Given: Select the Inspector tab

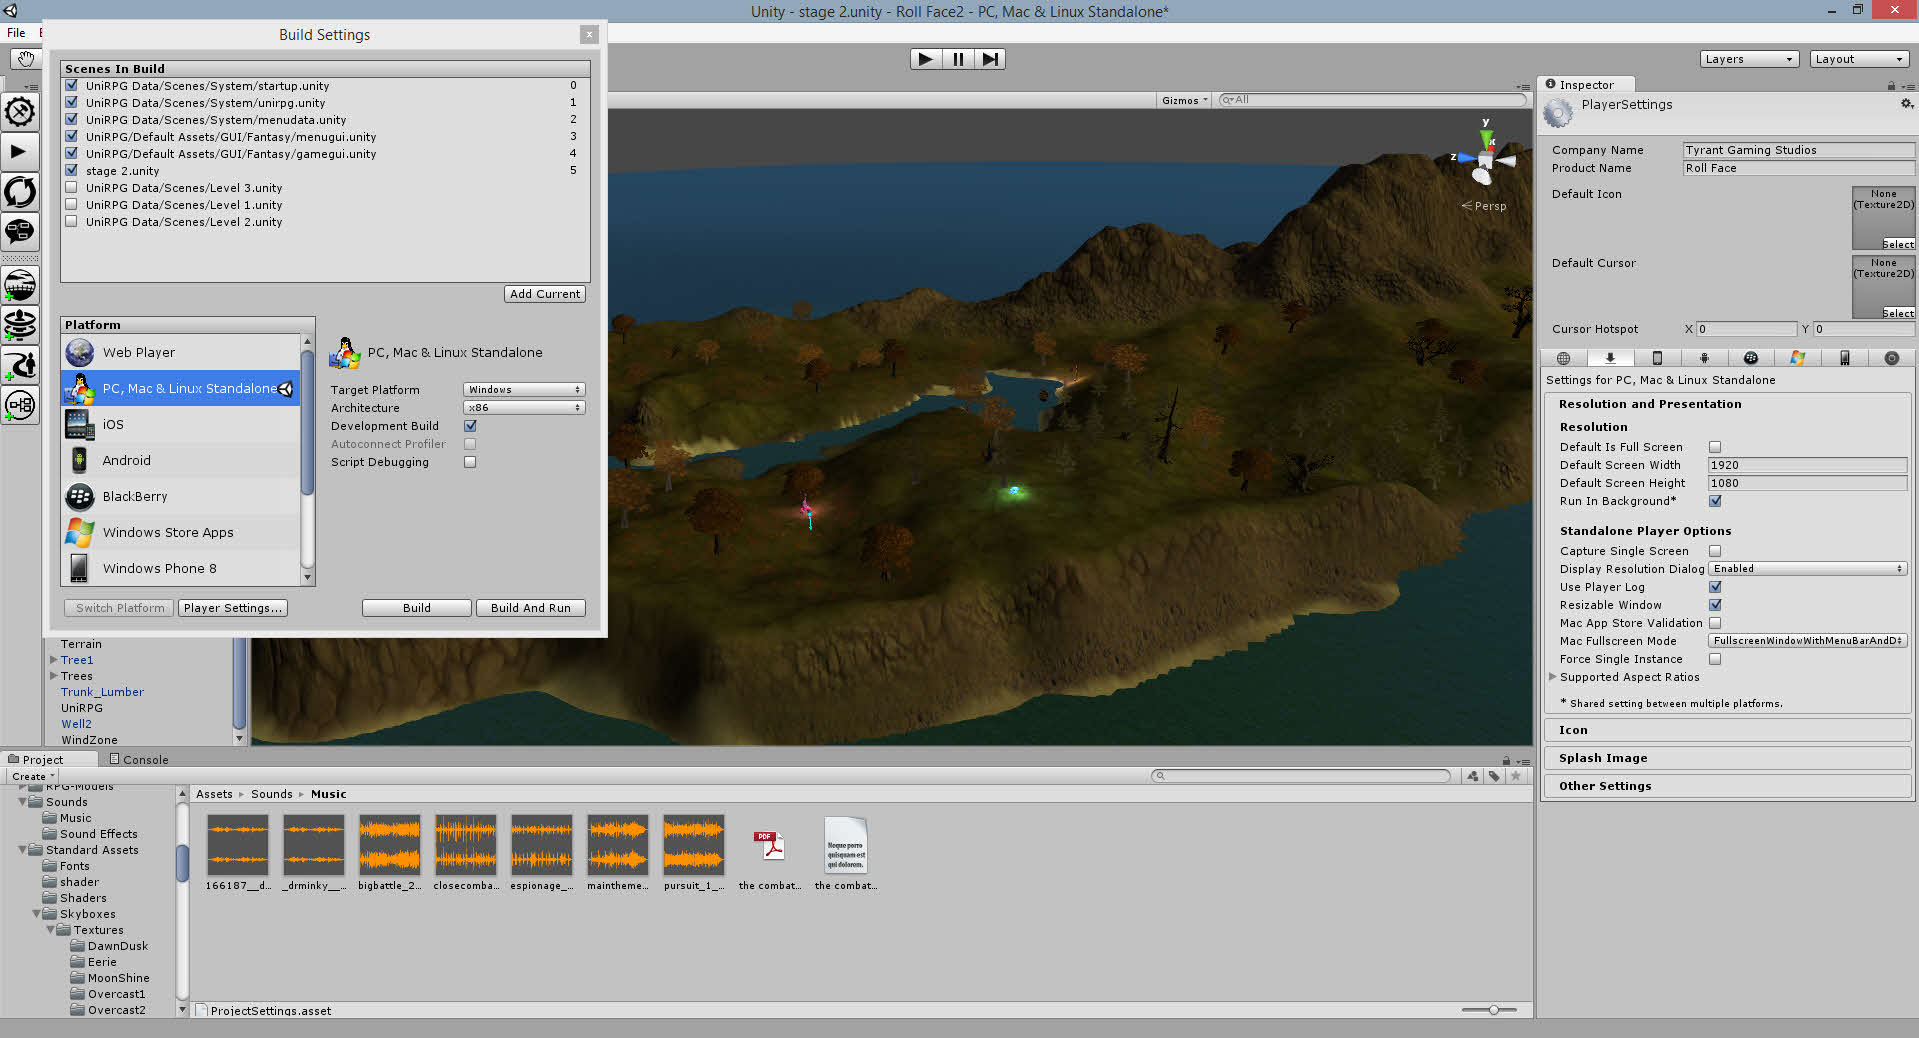Looking at the screenshot, I should tap(1586, 84).
